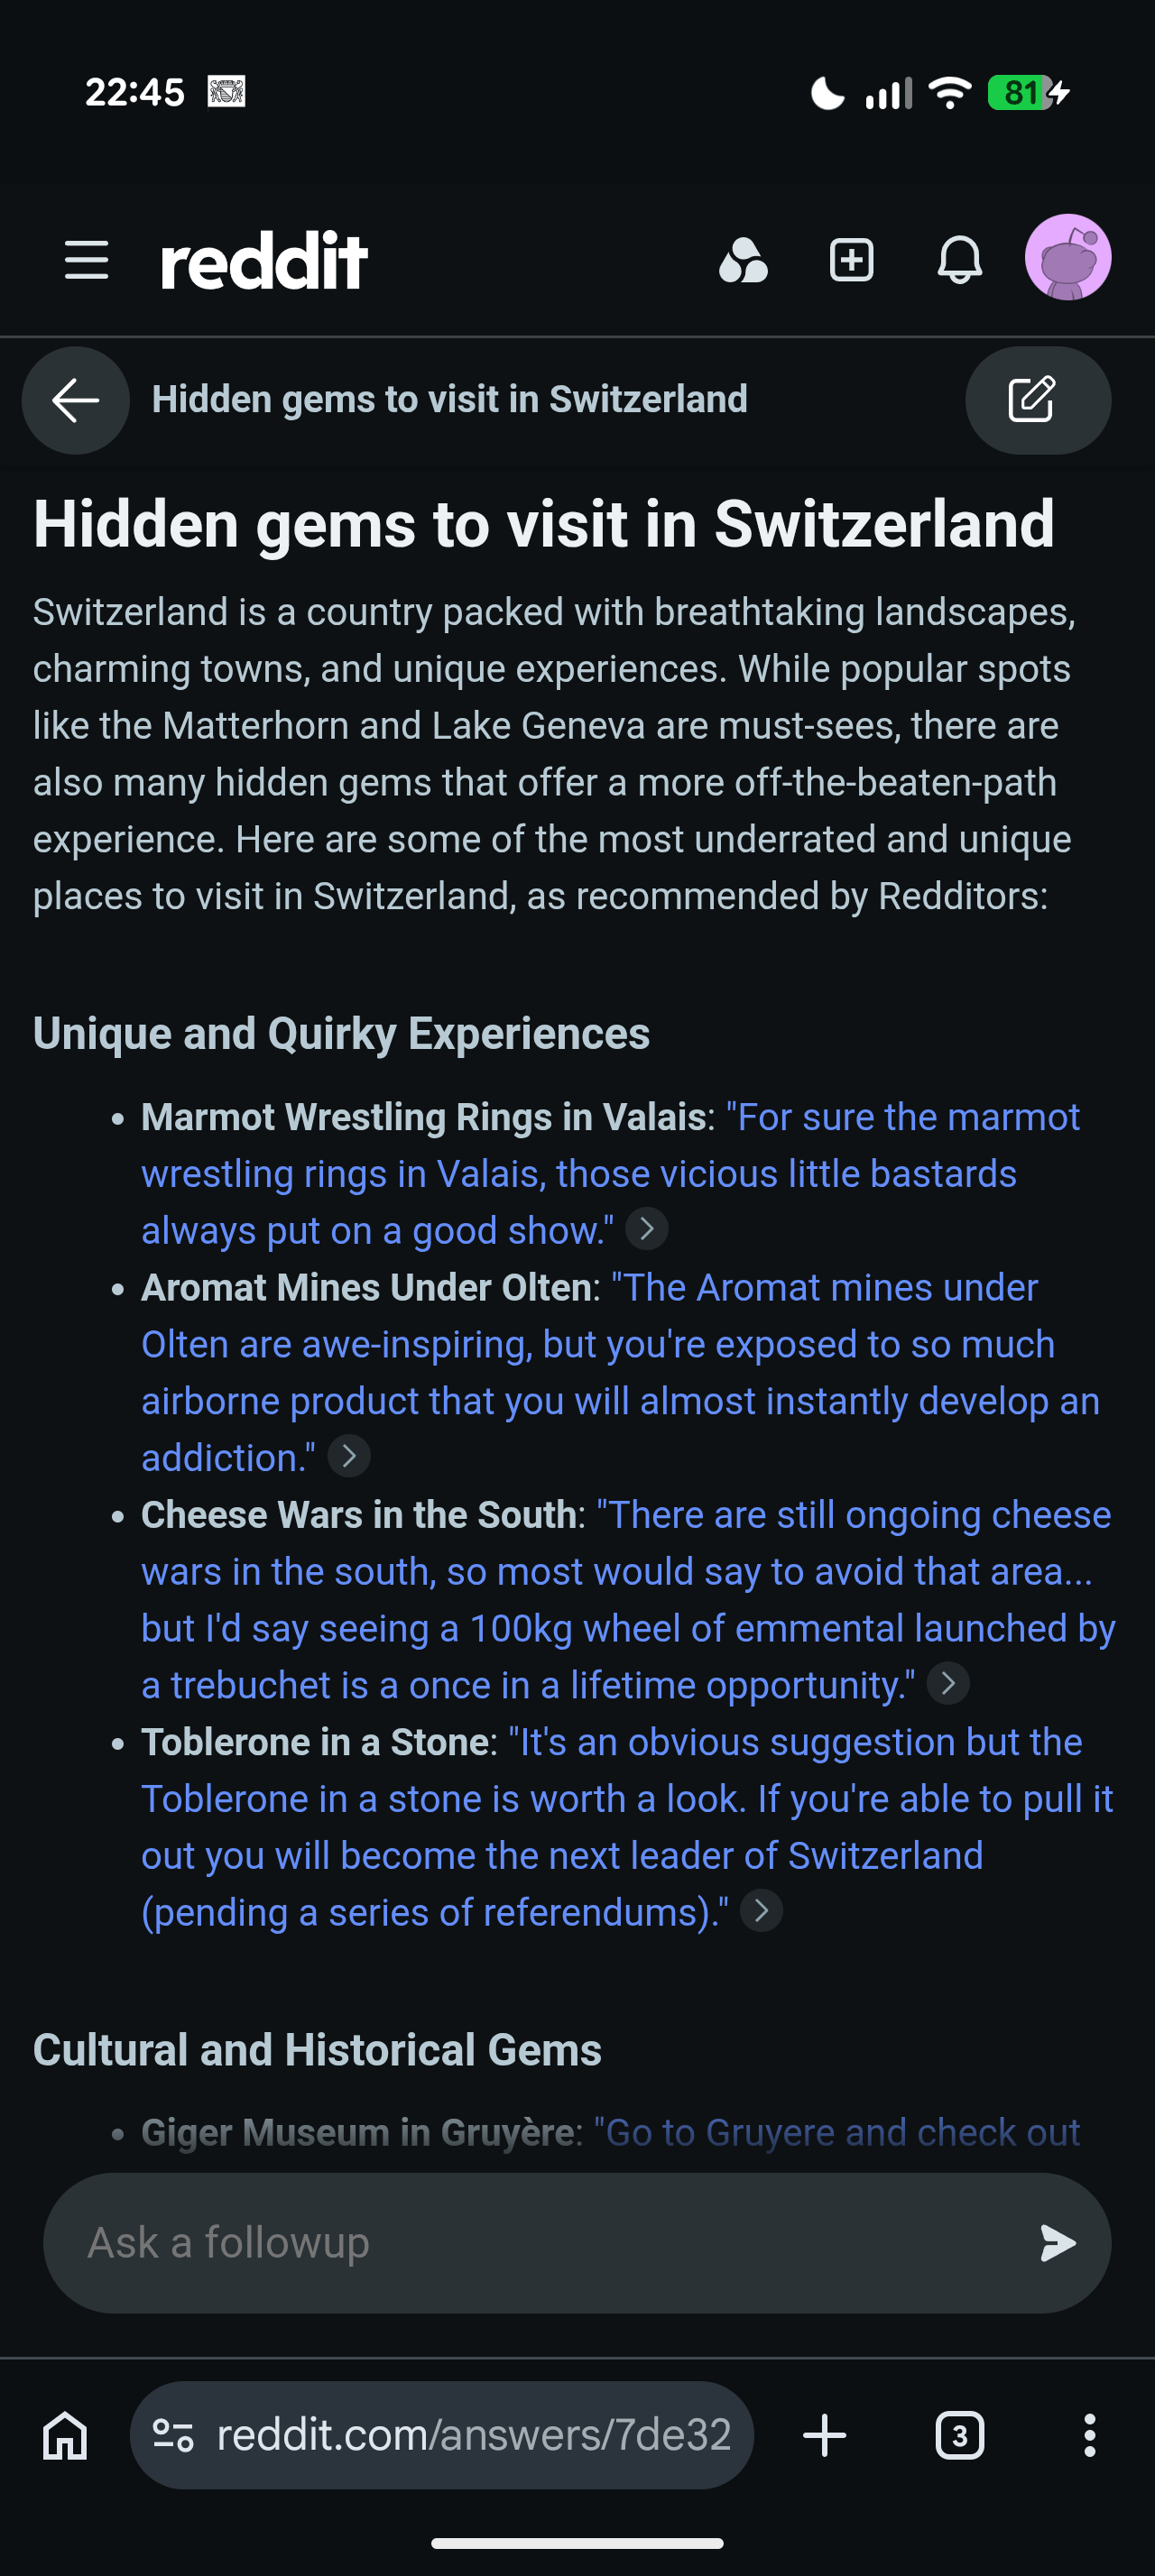The image size is (1155, 2576).
Task: Expand the Cheese Wars quote source chevron
Action: [x=948, y=1684]
